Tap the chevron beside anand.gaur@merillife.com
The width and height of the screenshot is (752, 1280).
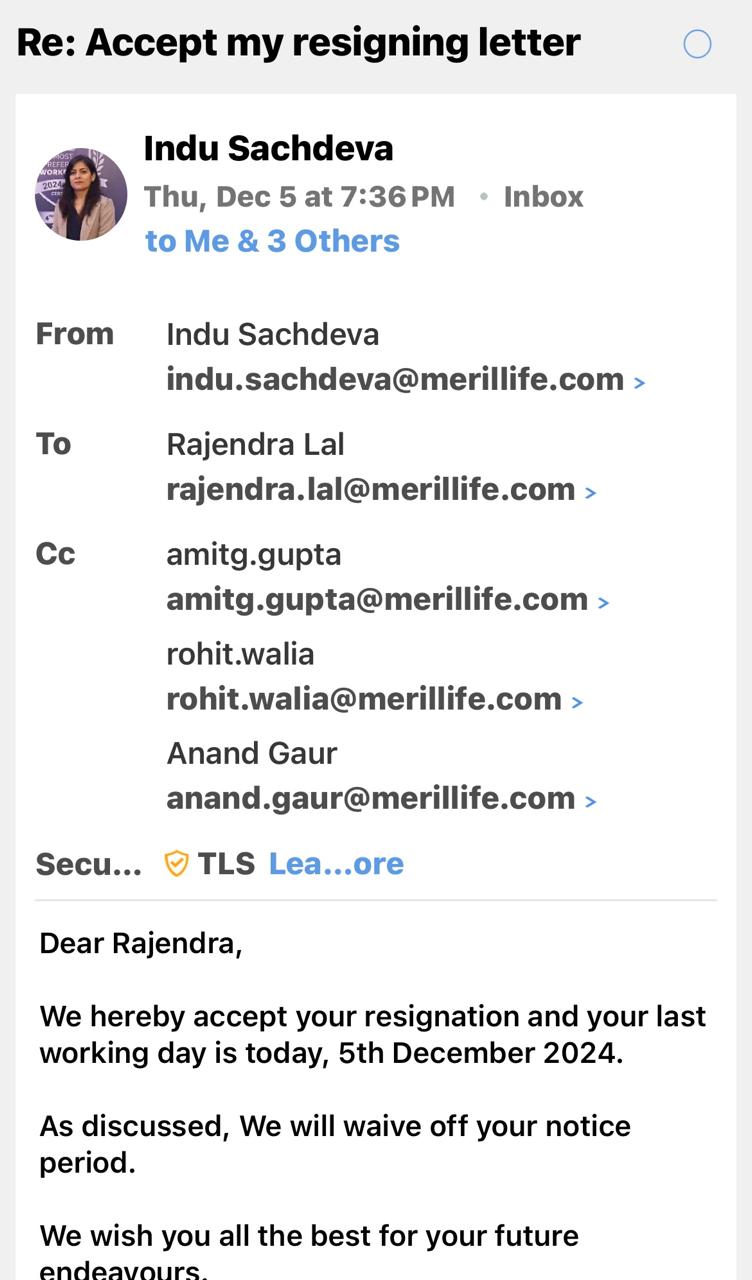pos(591,801)
